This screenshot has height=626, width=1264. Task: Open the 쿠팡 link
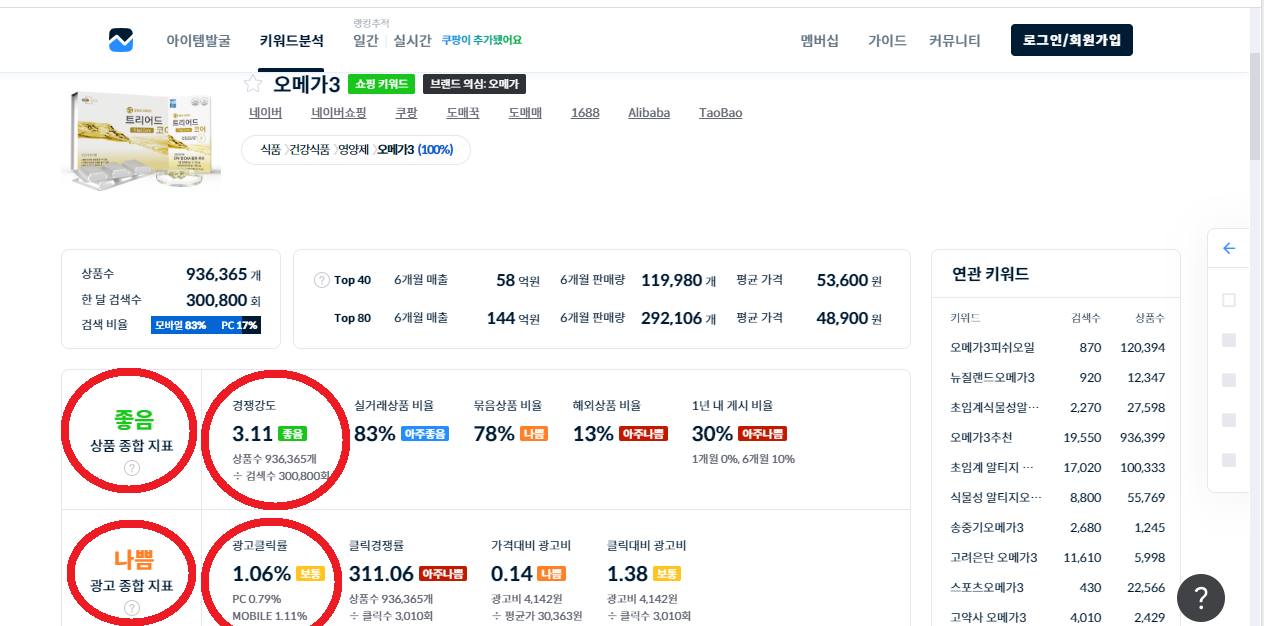406,113
